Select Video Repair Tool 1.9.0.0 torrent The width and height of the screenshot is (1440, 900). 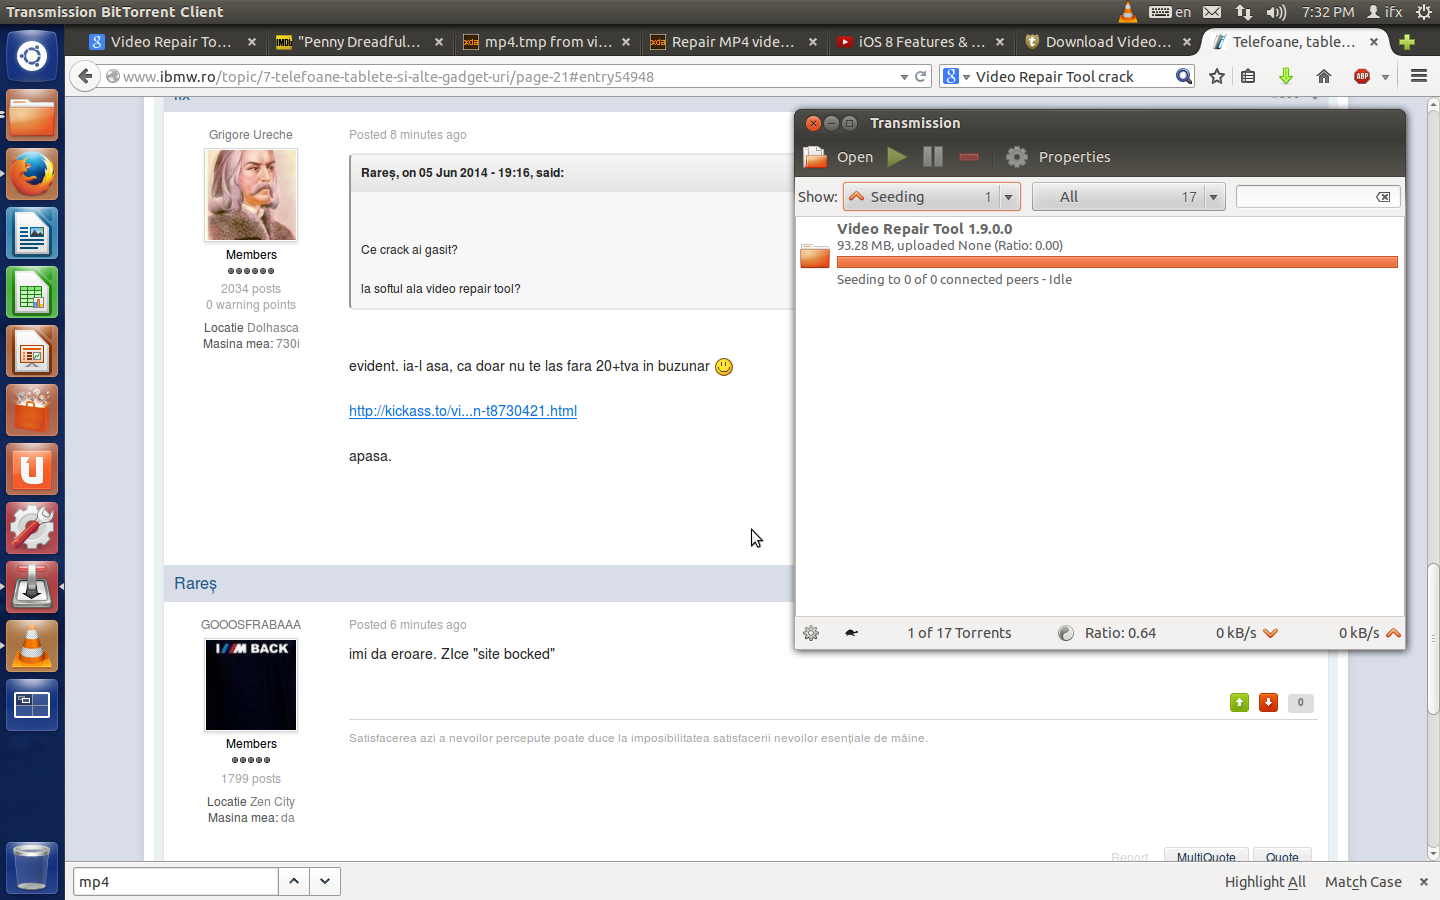[x=1100, y=254]
